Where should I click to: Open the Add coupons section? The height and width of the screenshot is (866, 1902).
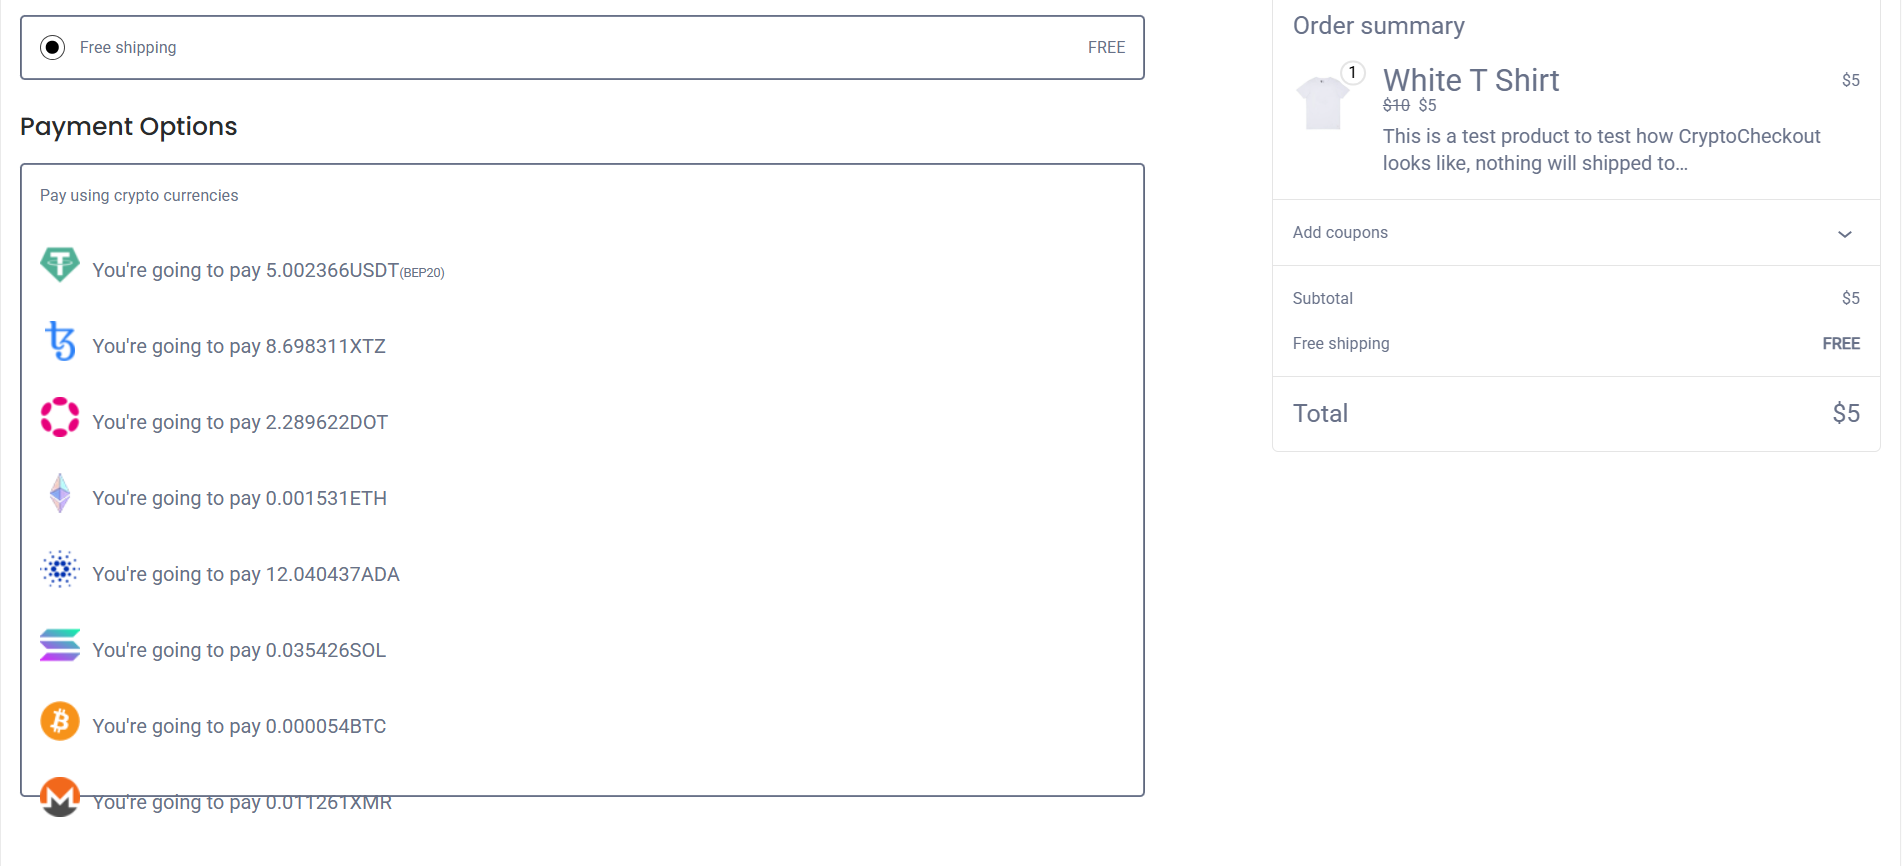pos(1340,233)
